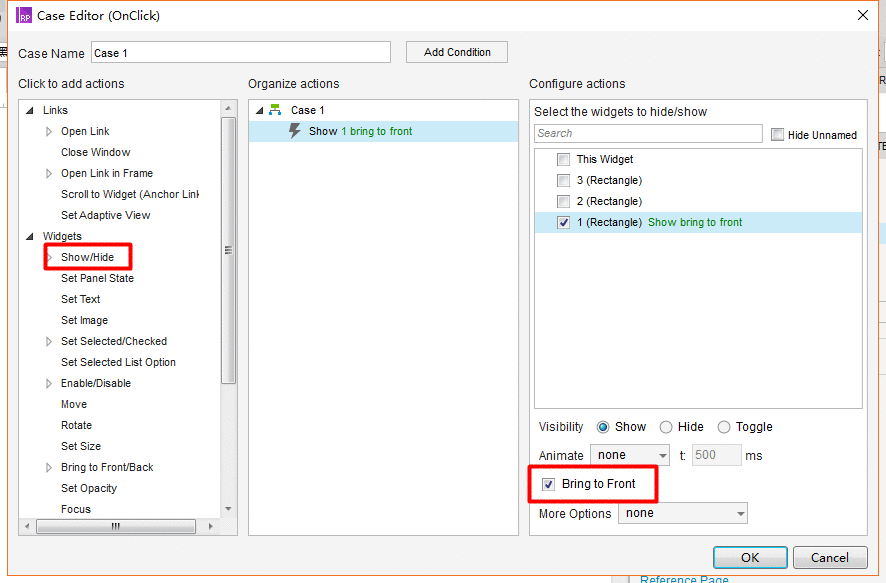Viewport: 886px width, 583px height.
Task: Collapse the Links section triangle
Action: click(30, 110)
